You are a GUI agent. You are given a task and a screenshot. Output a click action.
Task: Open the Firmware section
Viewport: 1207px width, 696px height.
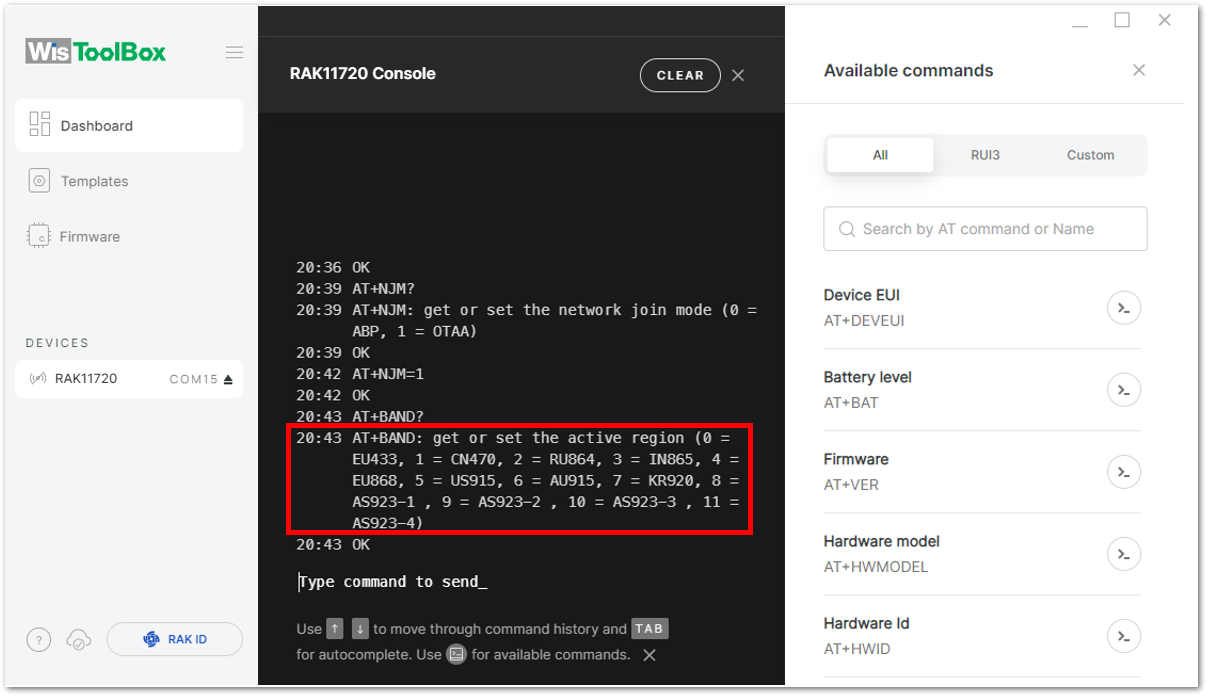90,237
